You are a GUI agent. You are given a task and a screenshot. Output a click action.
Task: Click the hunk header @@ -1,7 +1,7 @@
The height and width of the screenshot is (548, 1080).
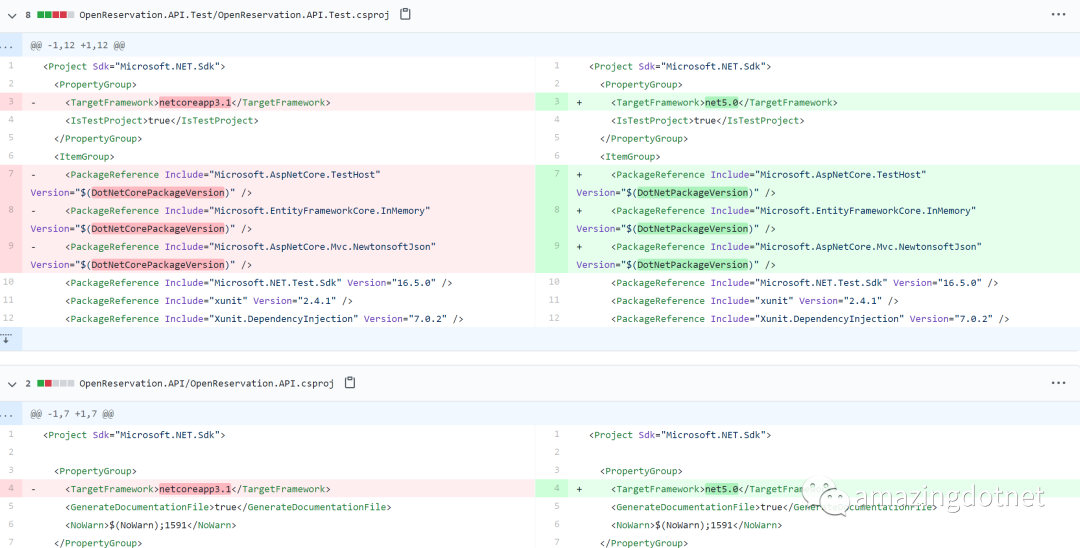tap(72, 414)
